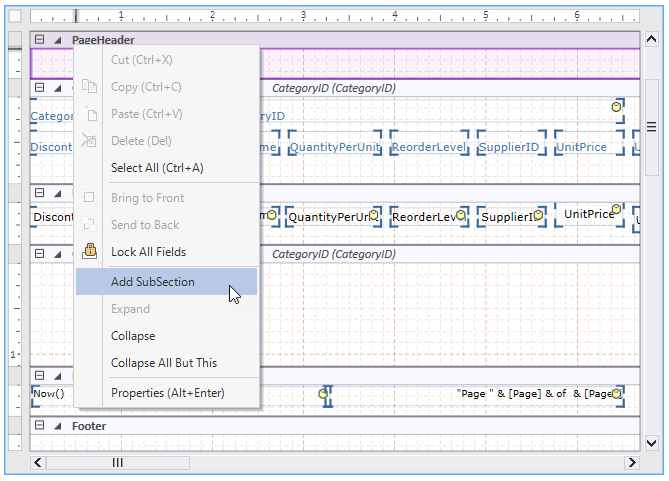669x481 pixels.
Task: Click the smart tag on SupplierID field
Action: (538, 214)
